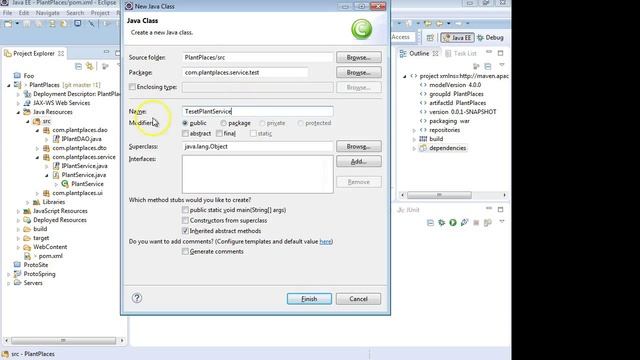Click Browse next to Superclass field
Image resolution: width=640 pixels, height=360 pixels.
(x=359, y=146)
